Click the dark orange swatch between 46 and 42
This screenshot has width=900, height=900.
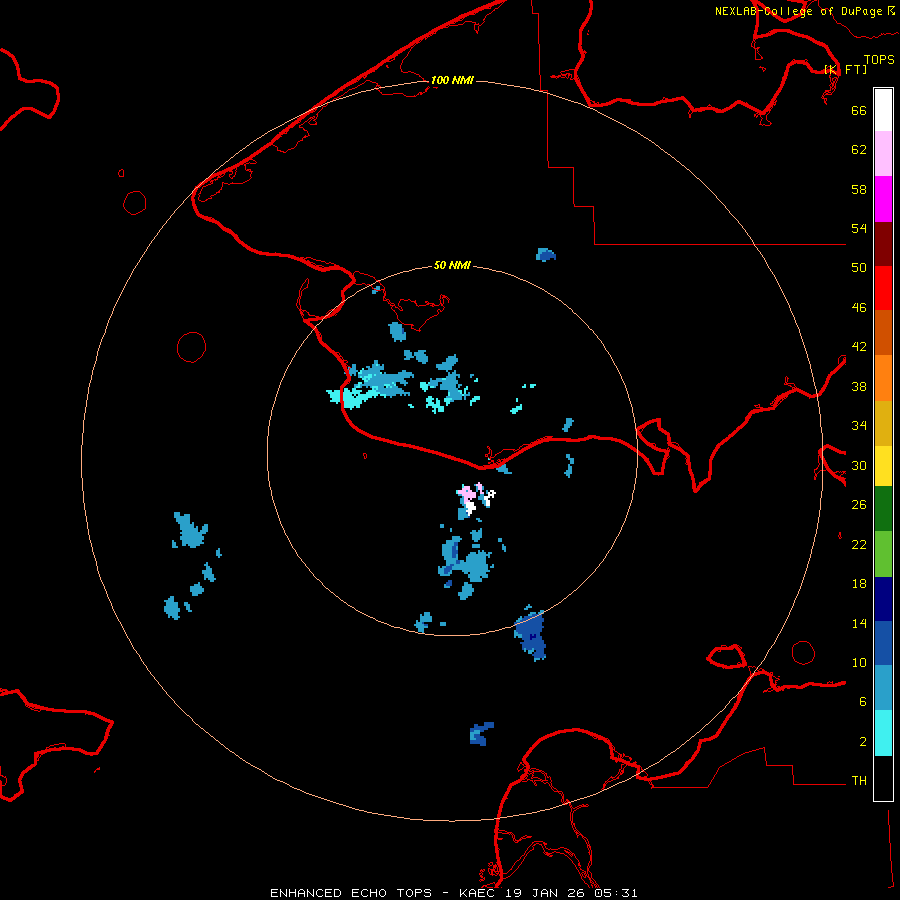tap(883, 332)
